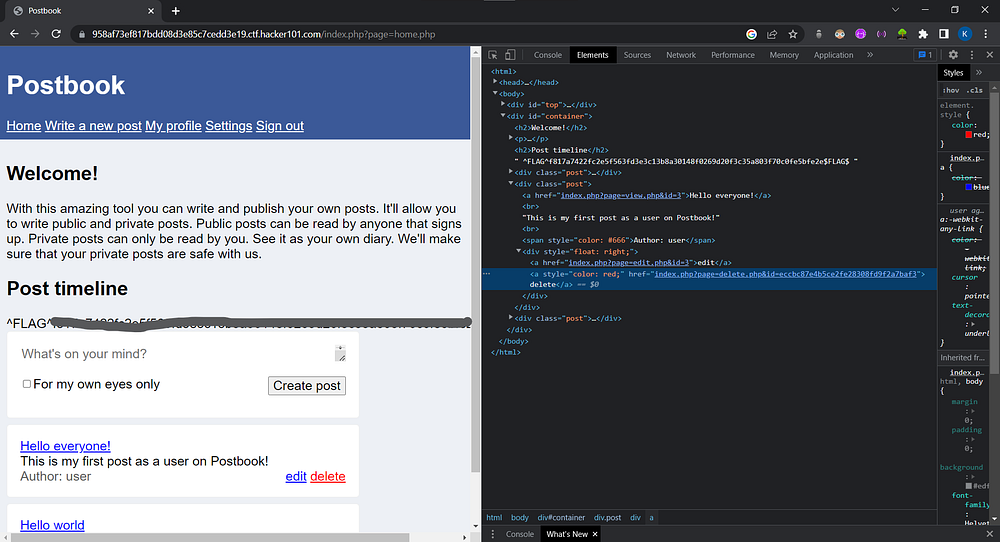Open DevTools settings gear
The height and width of the screenshot is (542, 1000).
tap(953, 55)
